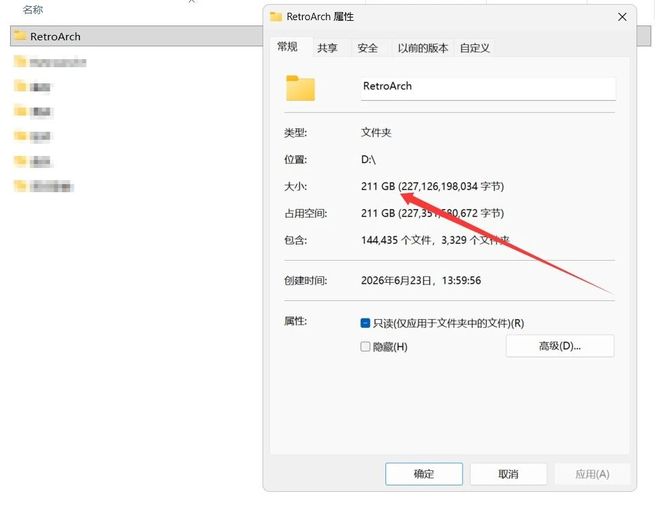The image size is (660, 508).
Task: Enable the 隐藏(H) hidden checkbox
Action: coord(365,346)
